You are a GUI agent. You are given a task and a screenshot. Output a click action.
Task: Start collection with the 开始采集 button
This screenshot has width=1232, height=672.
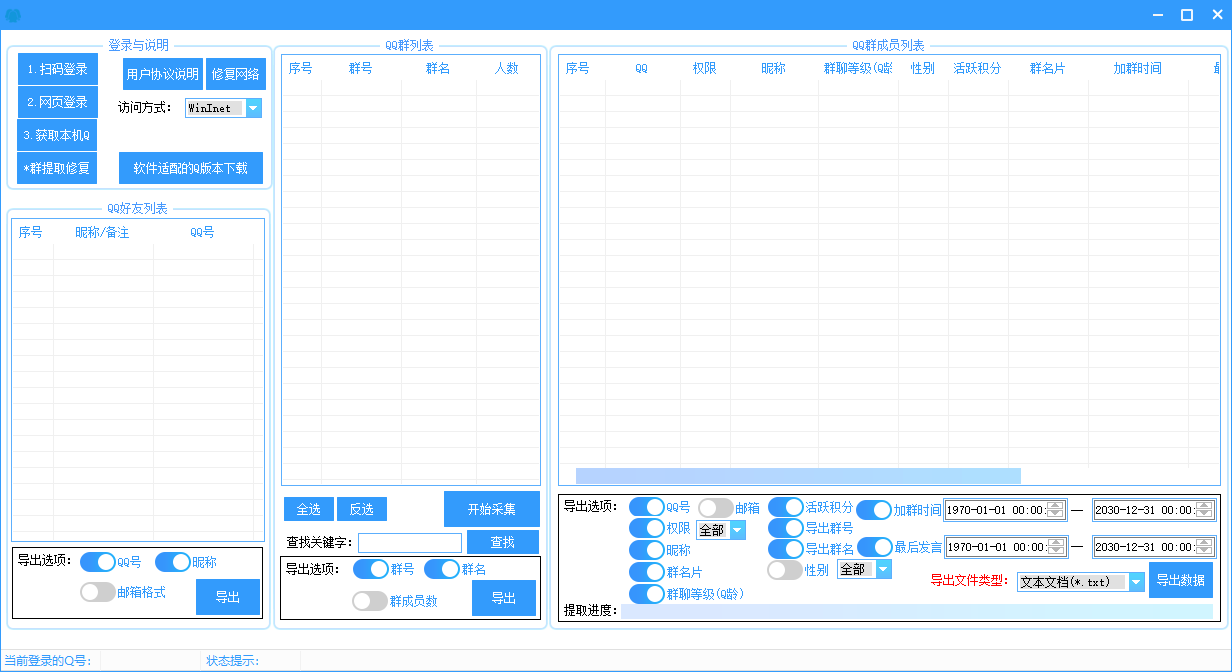(491, 509)
